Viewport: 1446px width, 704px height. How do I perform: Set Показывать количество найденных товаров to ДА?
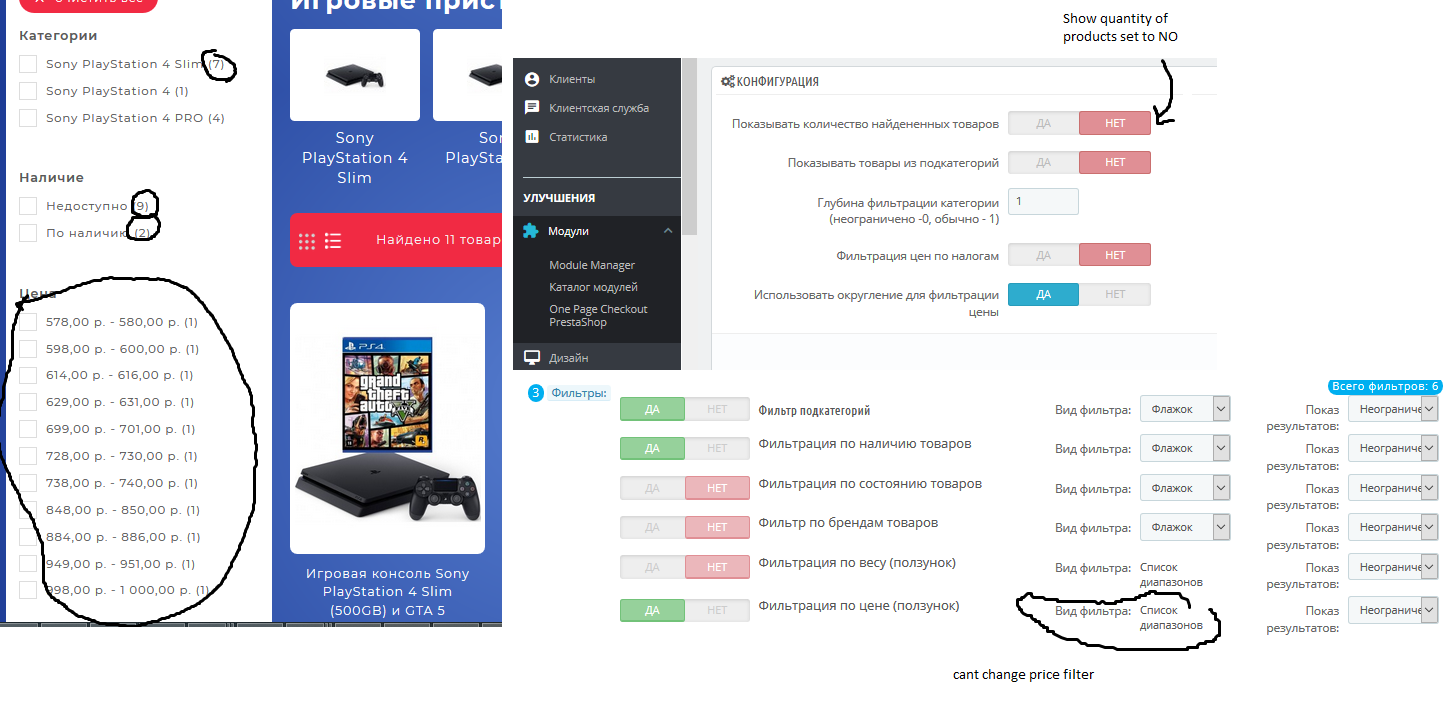[1043, 123]
